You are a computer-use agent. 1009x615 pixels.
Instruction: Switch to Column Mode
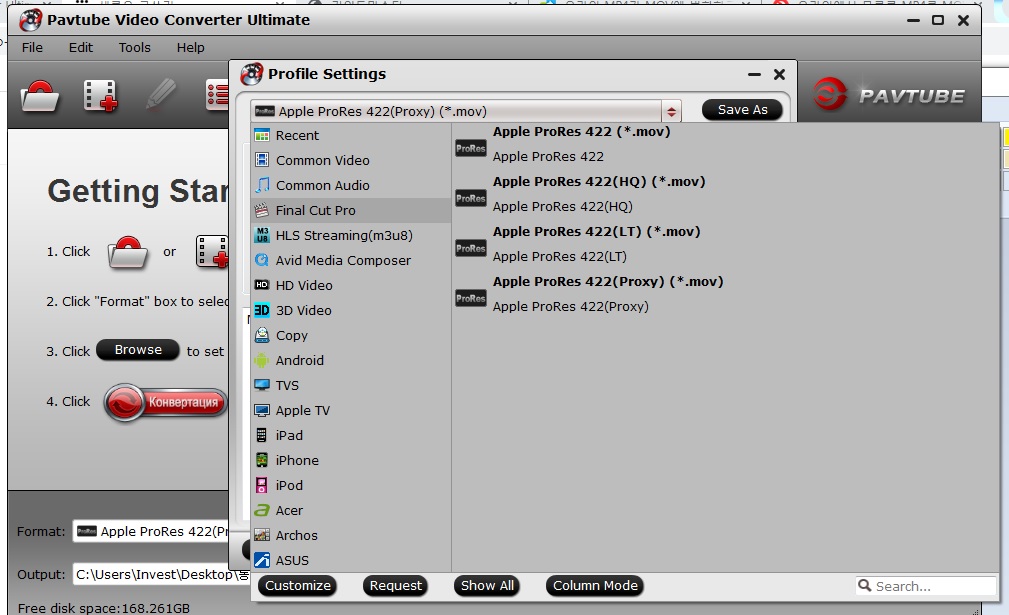(x=595, y=586)
